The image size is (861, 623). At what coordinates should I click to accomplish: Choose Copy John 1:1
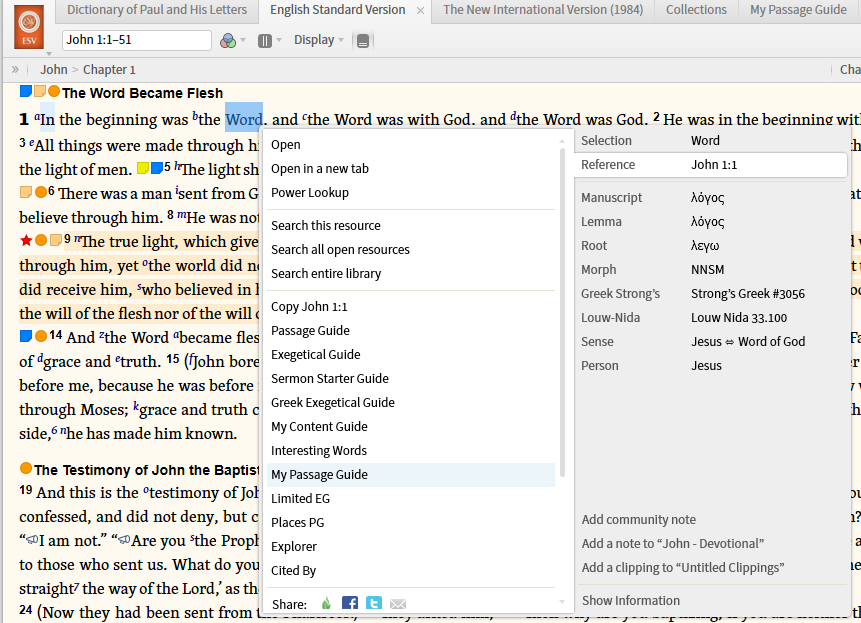pos(411,307)
